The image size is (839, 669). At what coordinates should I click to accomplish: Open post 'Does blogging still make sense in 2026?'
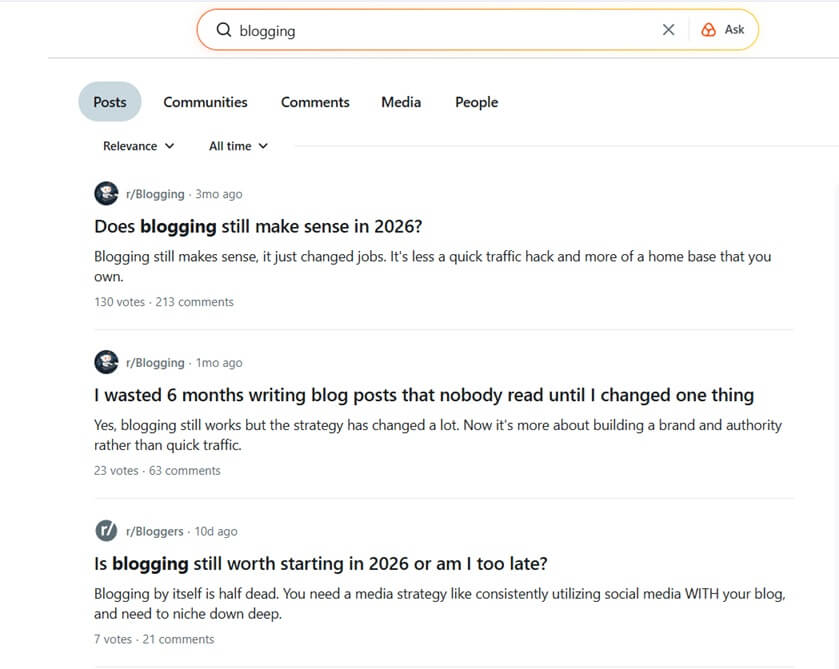point(258,226)
